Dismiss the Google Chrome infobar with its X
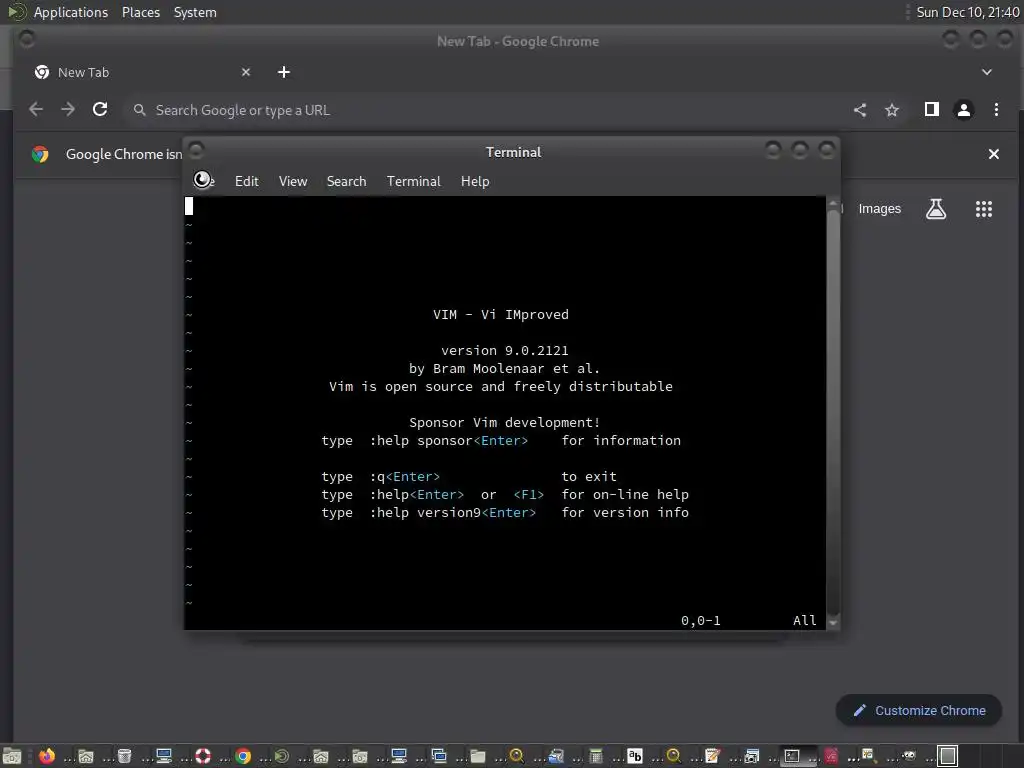 coord(993,154)
